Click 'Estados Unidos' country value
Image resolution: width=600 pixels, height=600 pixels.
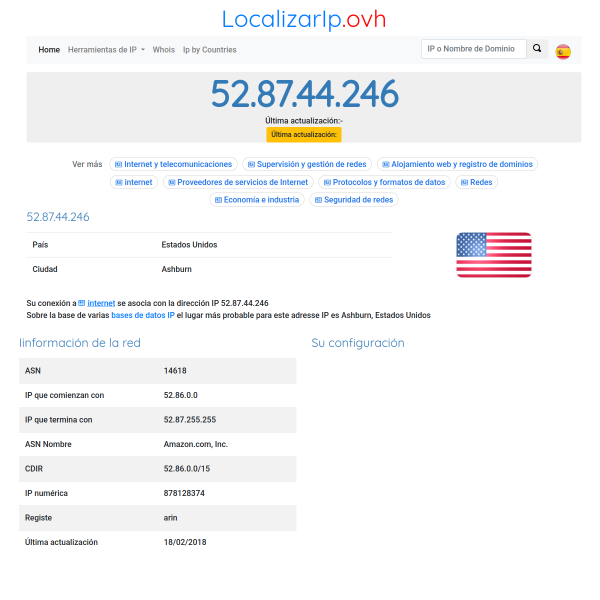pyautogui.click(x=189, y=245)
